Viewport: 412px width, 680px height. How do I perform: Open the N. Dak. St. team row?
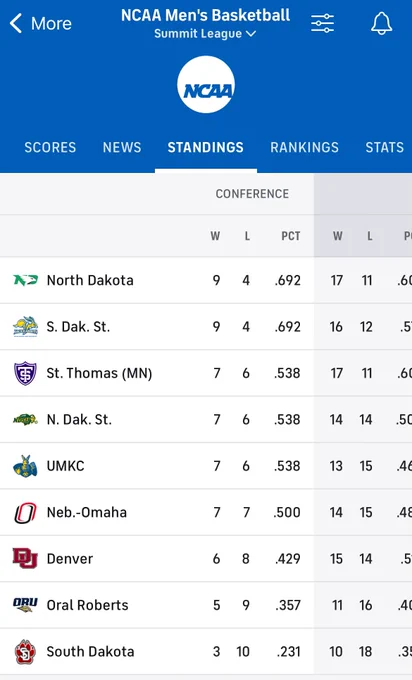pyautogui.click(x=206, y=419)
